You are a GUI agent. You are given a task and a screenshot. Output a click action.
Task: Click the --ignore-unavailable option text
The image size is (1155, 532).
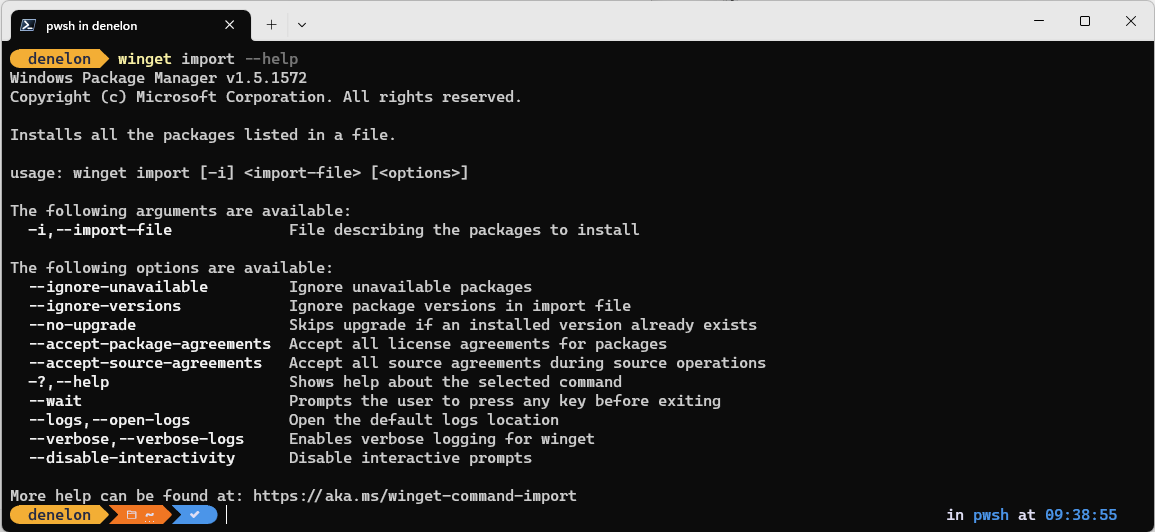(x=118, y=287)
